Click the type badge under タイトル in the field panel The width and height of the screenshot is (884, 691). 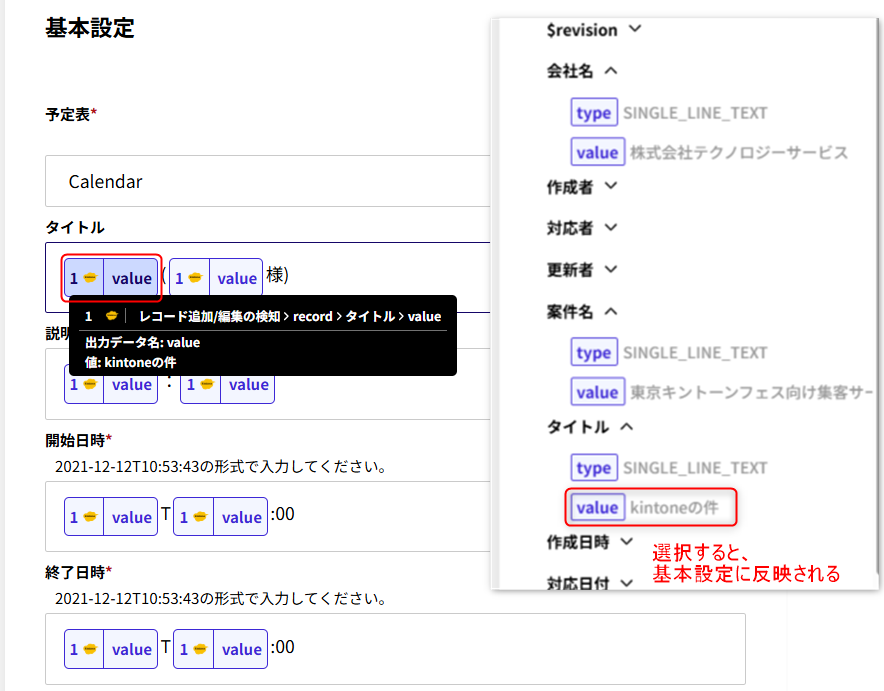point(593,467)
